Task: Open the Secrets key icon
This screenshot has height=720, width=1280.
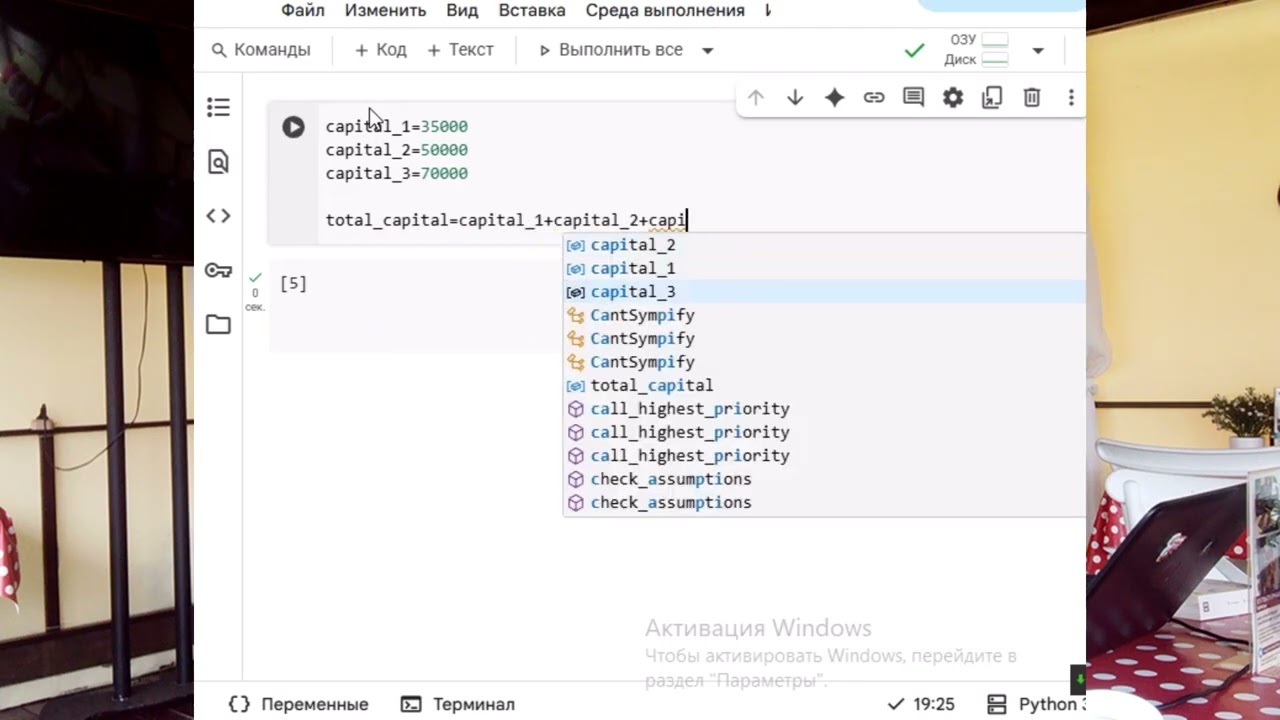Action: pyautogui.click(x=218, y=271)
